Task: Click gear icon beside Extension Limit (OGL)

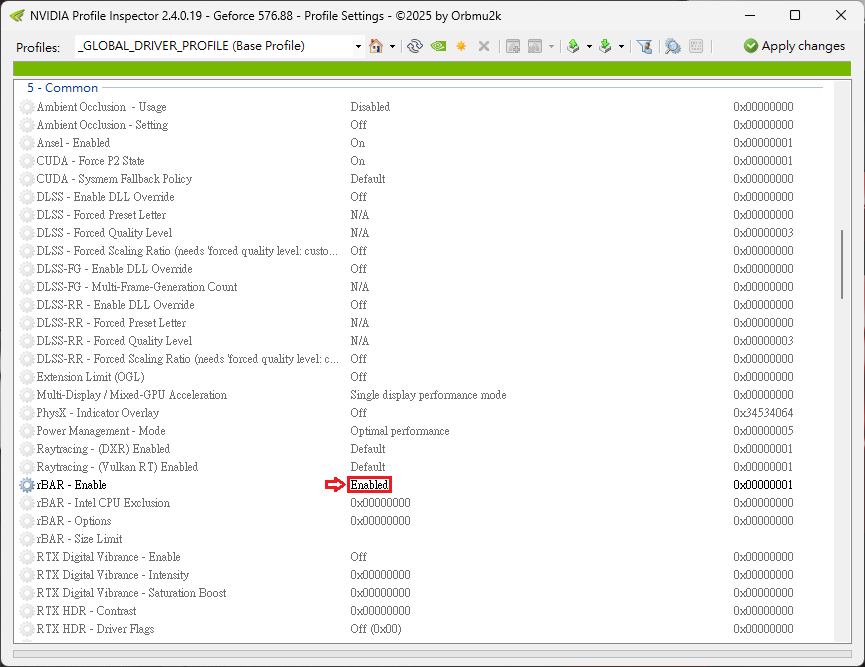Action: coord(27,377)
